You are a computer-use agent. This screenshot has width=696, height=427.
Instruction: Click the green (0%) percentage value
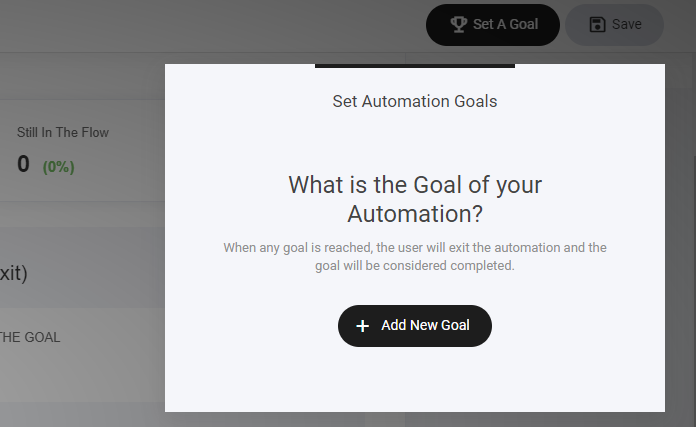tap(58, 167)
